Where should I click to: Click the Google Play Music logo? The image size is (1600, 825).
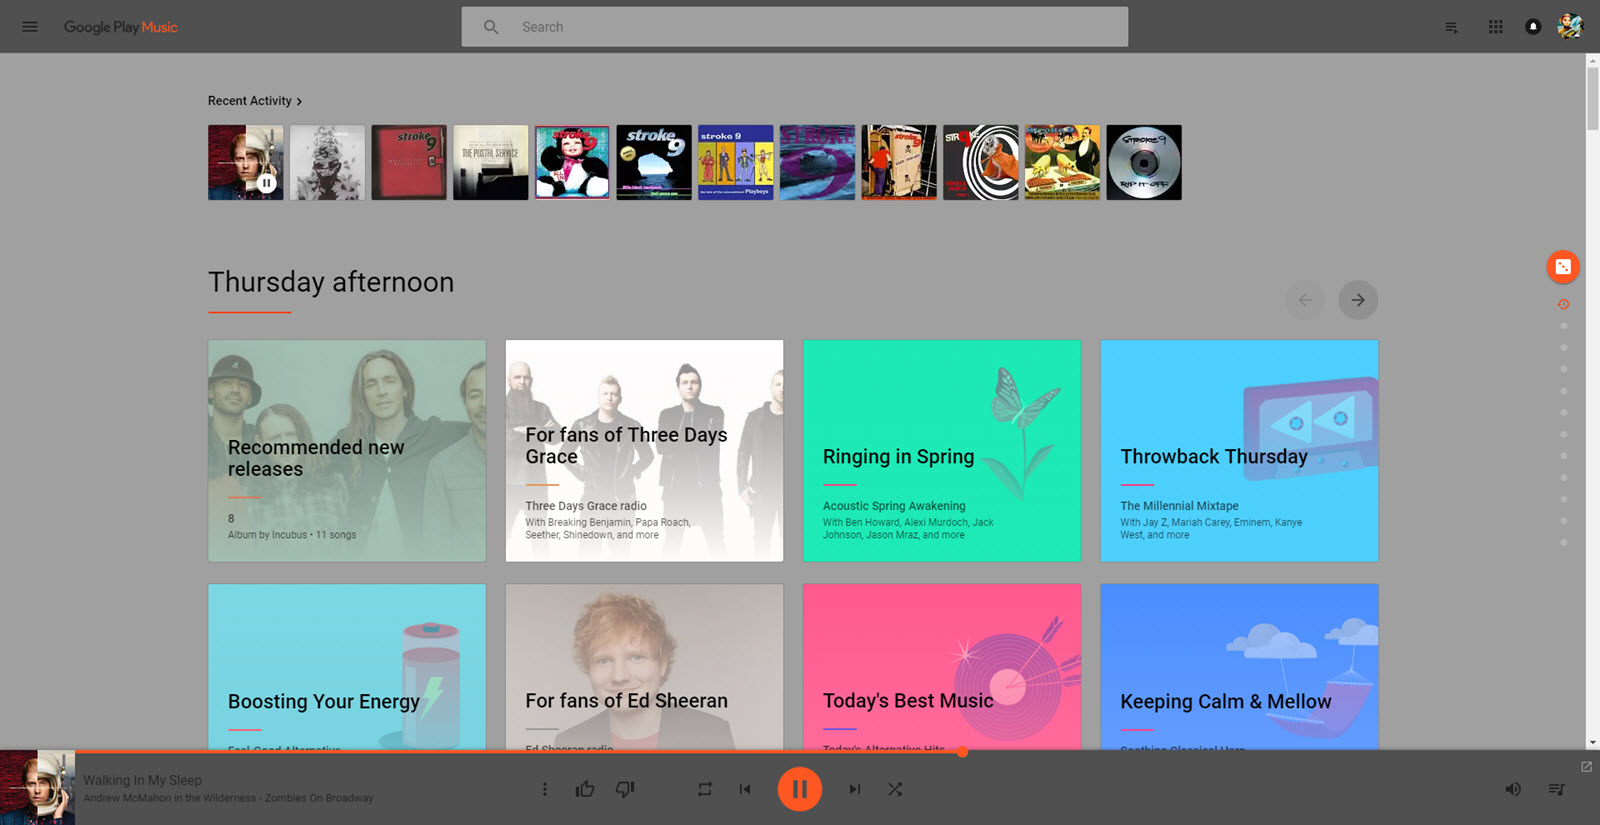tap(120, 27)
